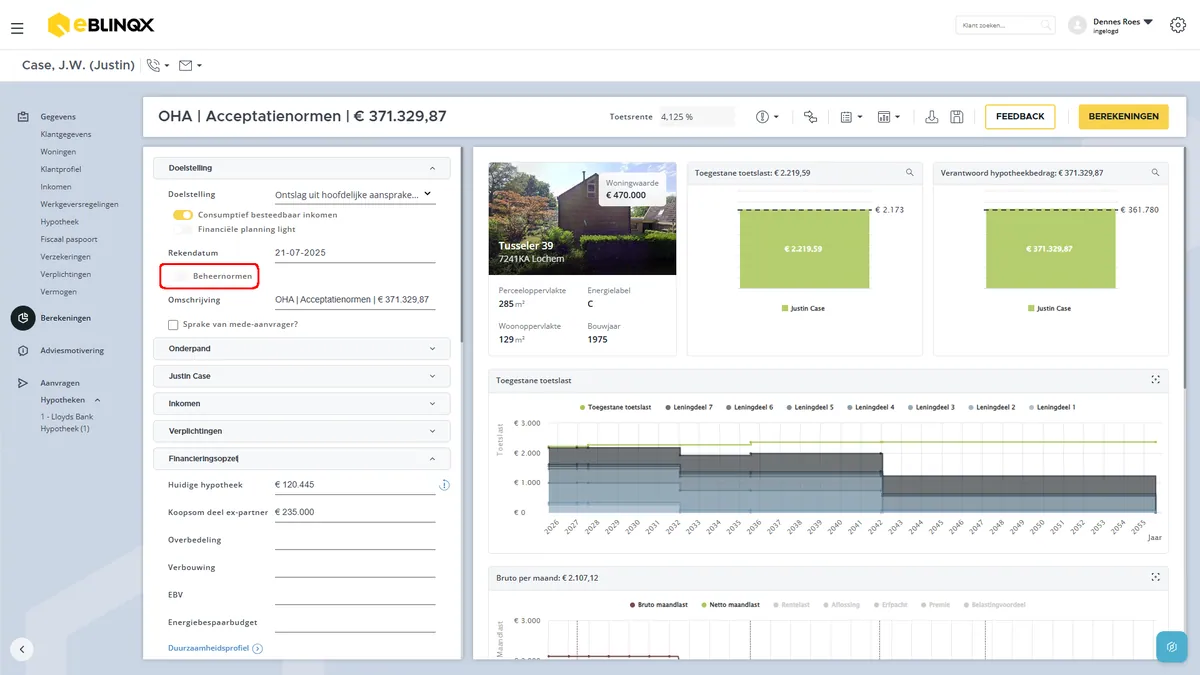Image resolution: width=1200 pixels, height=675 pixels.
Task: Expand the Inkomen accordion section
Action: pos(302,404)
